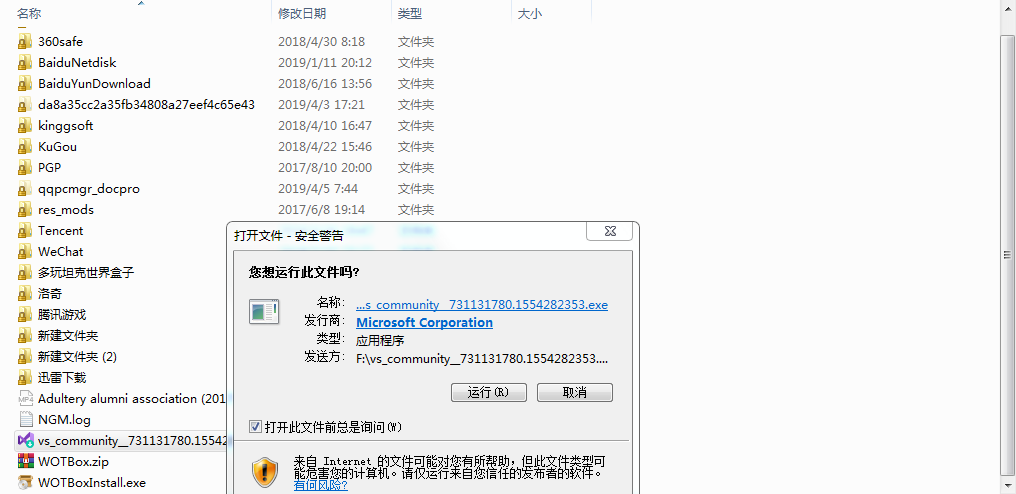Select the 新建文件夹 (2) folder icon
This screenshot has width=1016, height=494.
[x=25, y=357]
